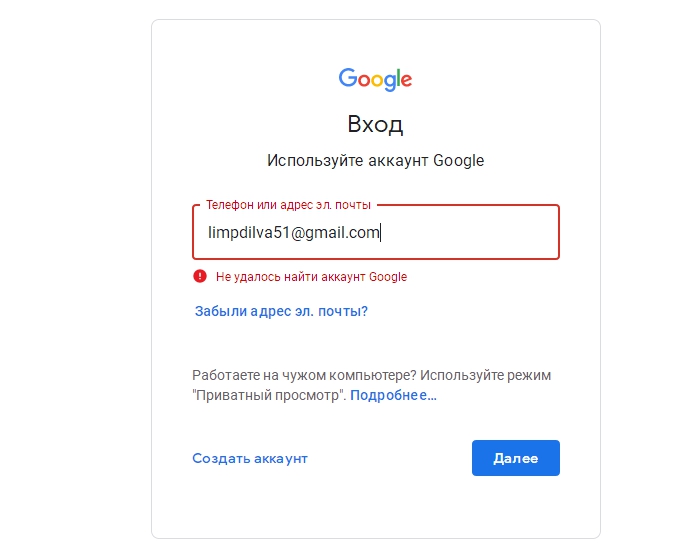Click the Вход heading
673x554 pixels.
click(x=375, y=125)
